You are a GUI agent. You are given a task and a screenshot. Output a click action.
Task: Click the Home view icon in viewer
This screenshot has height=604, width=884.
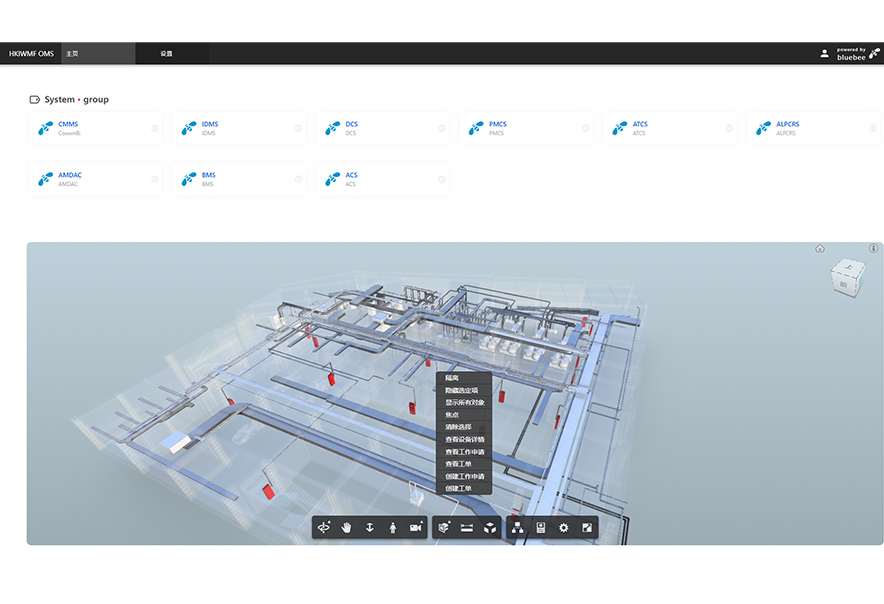pyautogui.click(x=820, y=249)
